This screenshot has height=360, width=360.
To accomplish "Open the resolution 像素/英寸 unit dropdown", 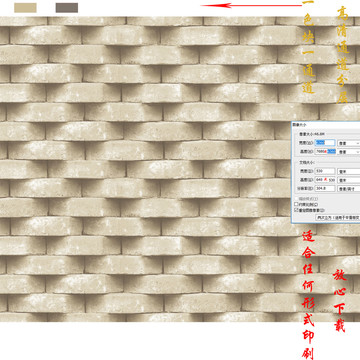I will point(349,189).
